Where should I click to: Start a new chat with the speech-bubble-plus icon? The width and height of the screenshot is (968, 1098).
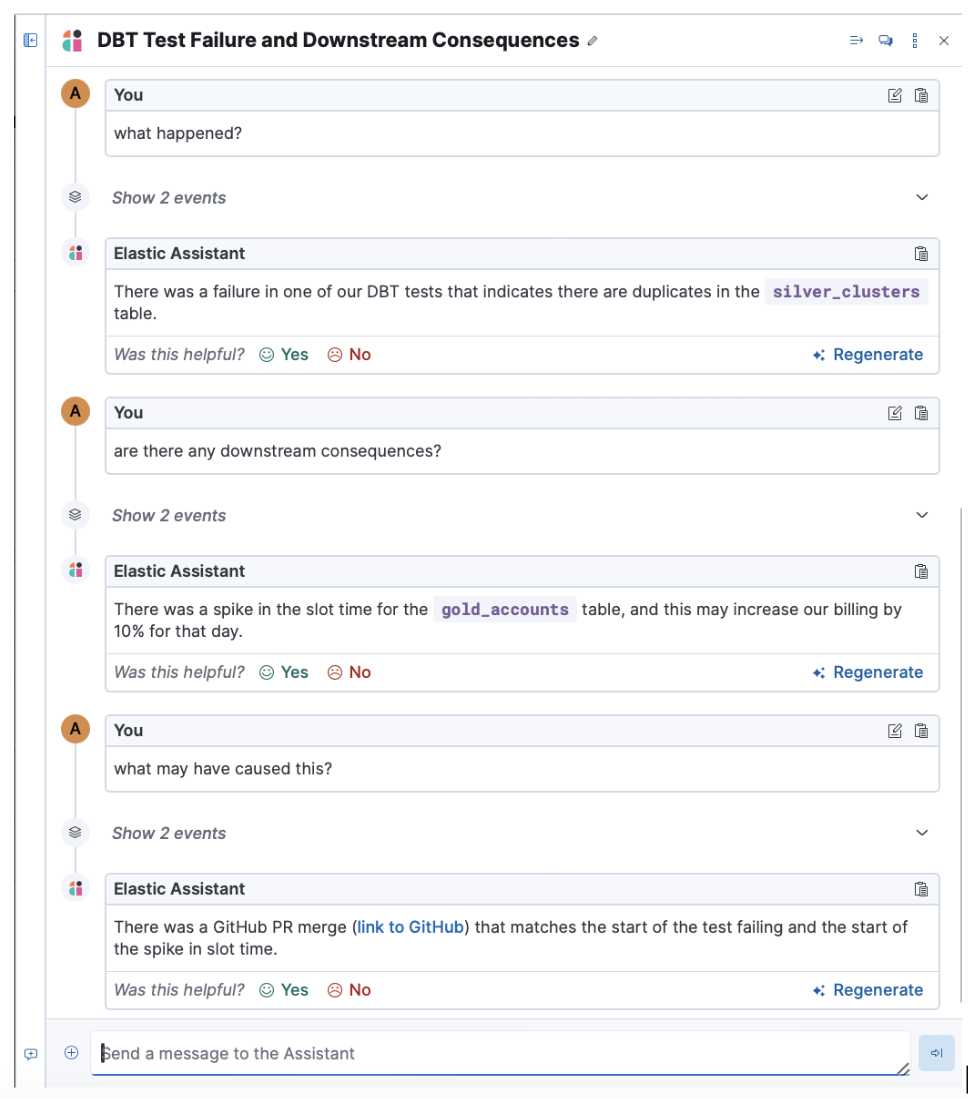(x=884, y=40)
